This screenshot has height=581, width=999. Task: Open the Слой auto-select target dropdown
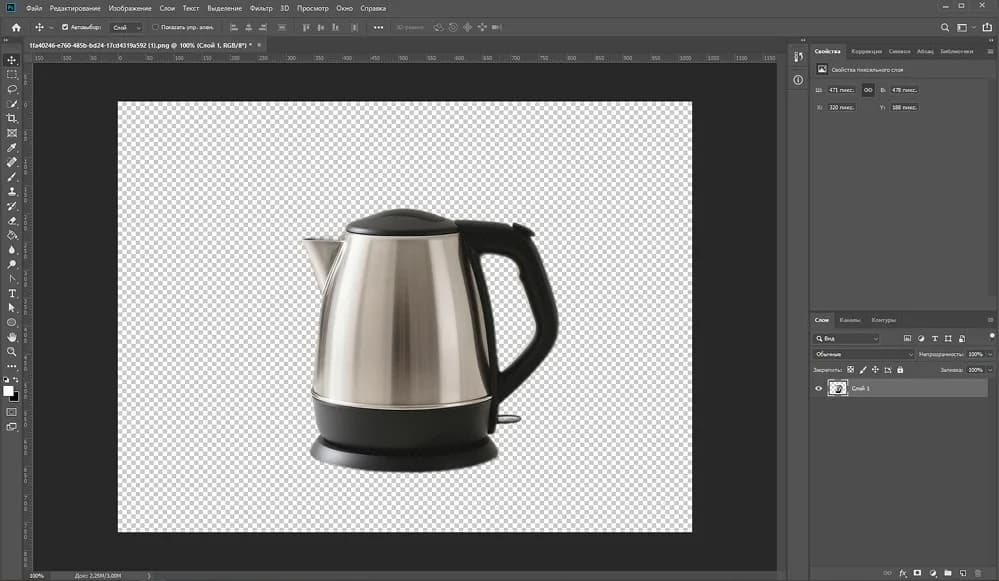point(126,28)
